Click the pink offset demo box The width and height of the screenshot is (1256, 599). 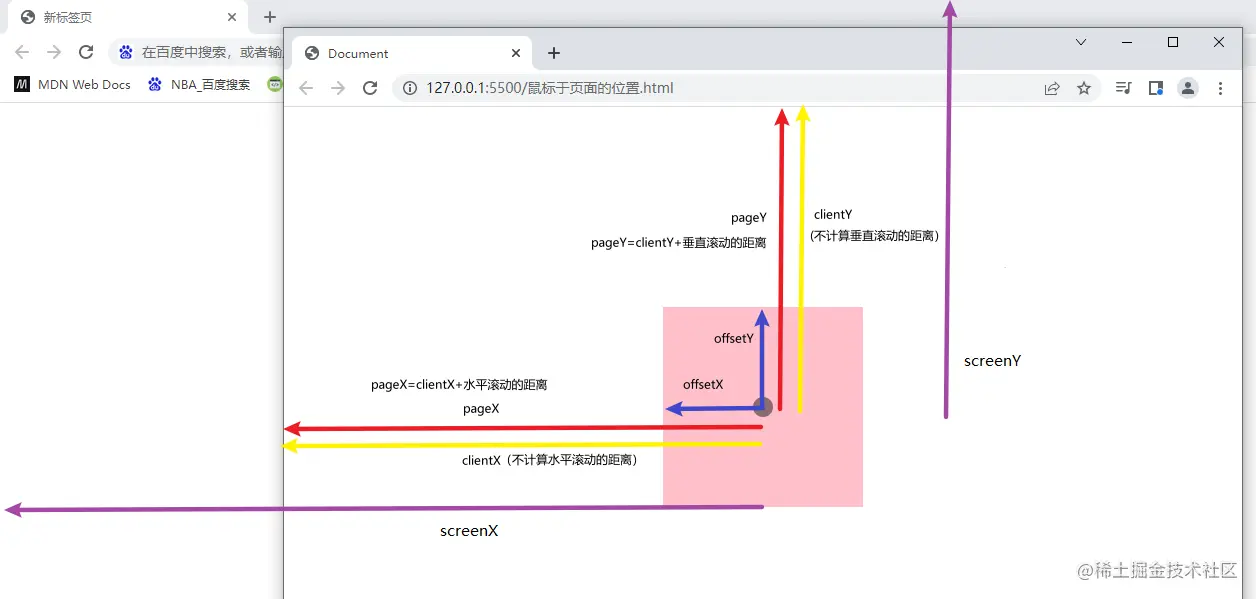820,460
